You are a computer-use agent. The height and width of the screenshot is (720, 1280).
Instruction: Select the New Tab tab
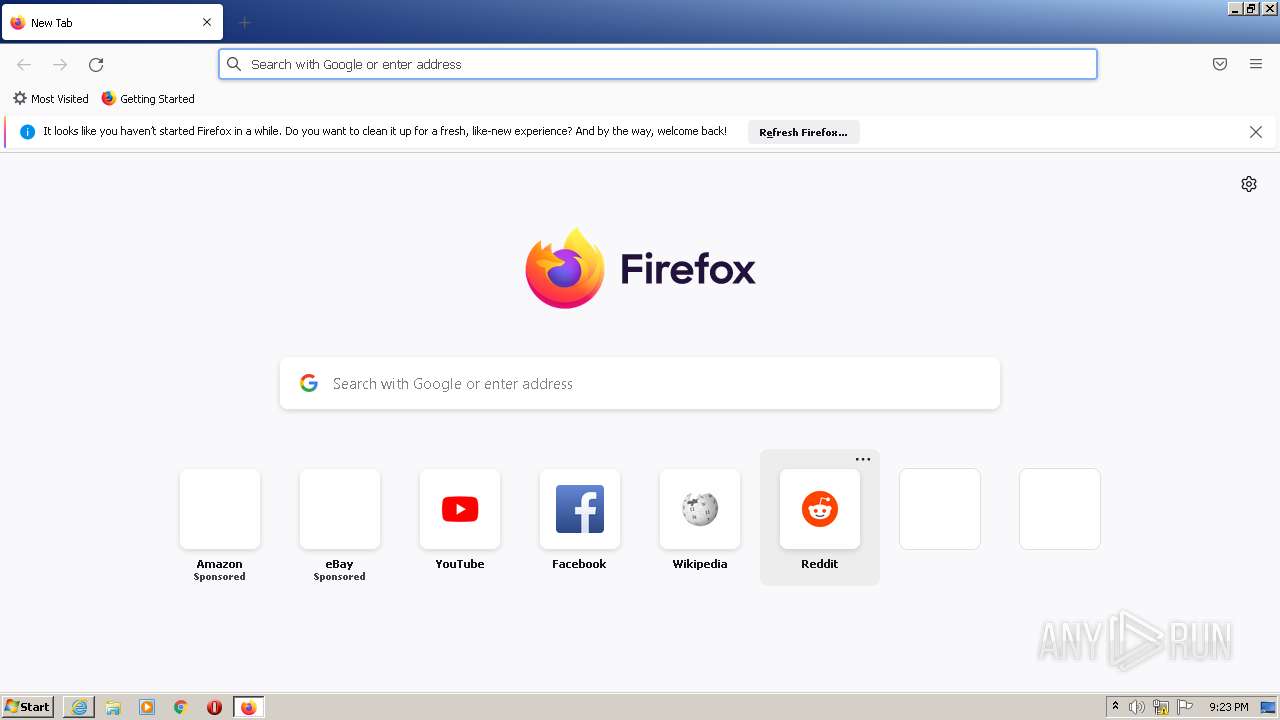coord(112,22)
